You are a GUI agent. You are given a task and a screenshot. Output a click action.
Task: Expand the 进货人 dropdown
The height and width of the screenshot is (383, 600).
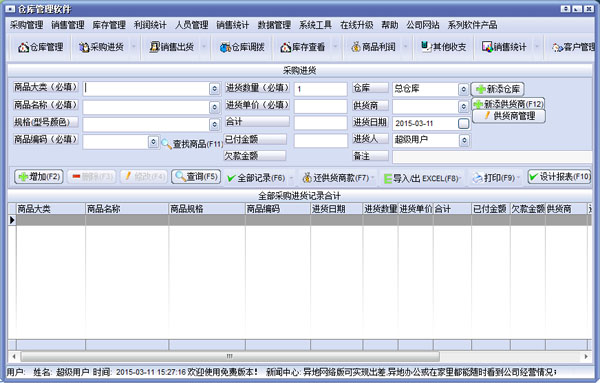pos(464,140)
